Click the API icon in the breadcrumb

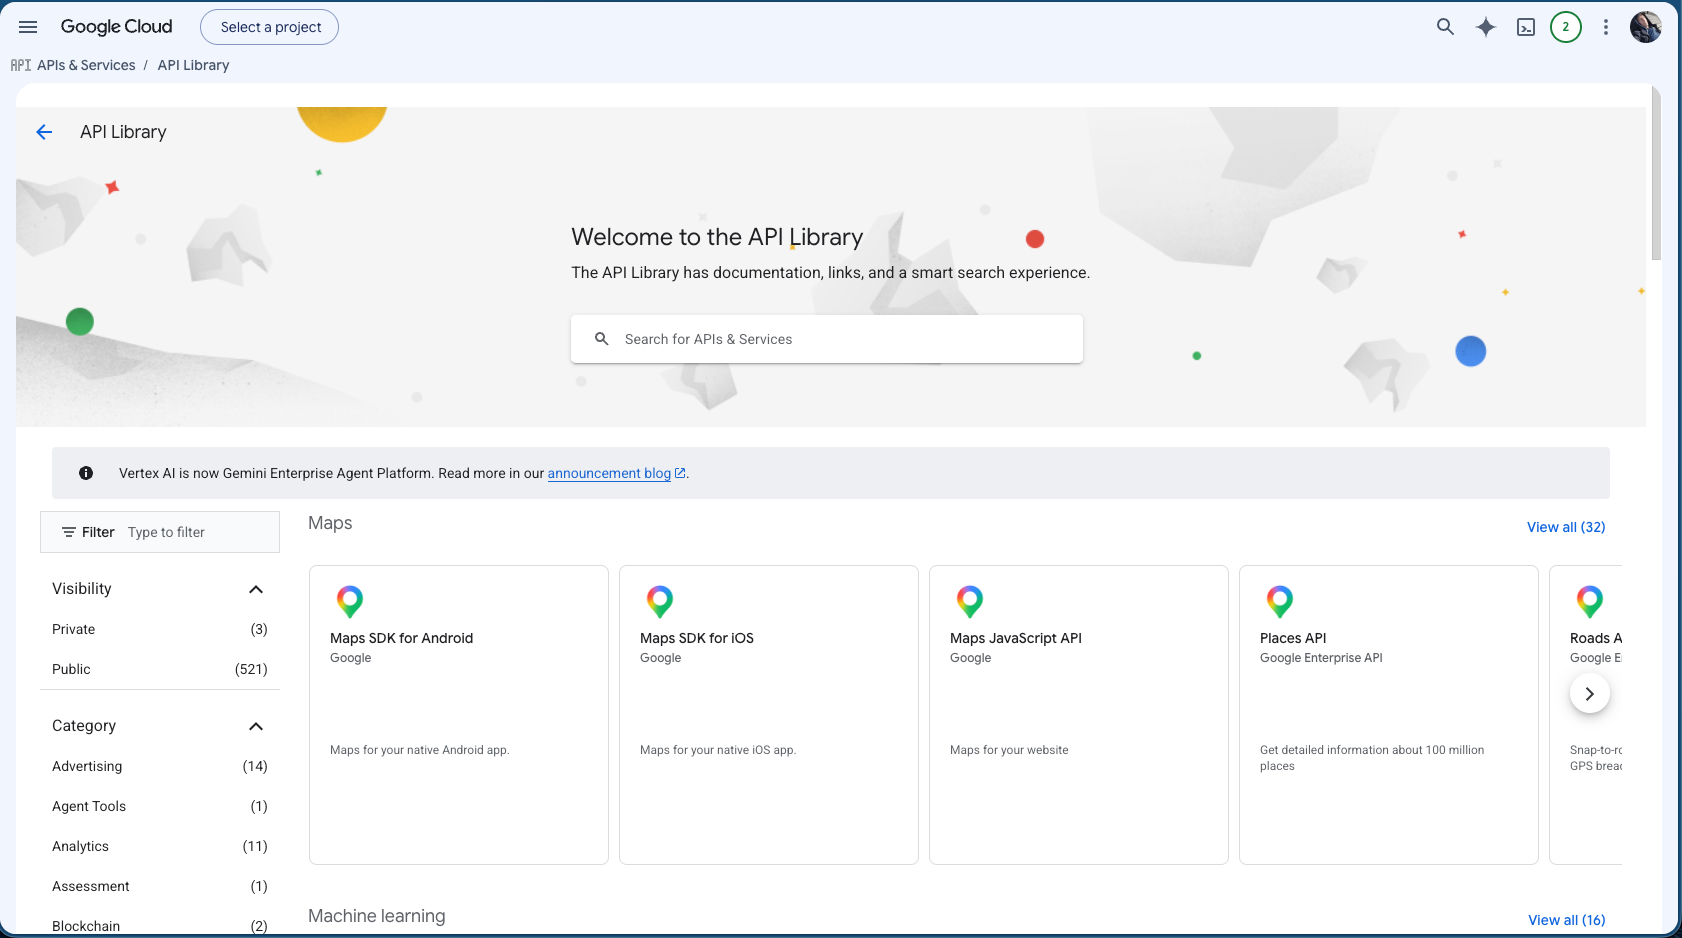pos(21,65)
